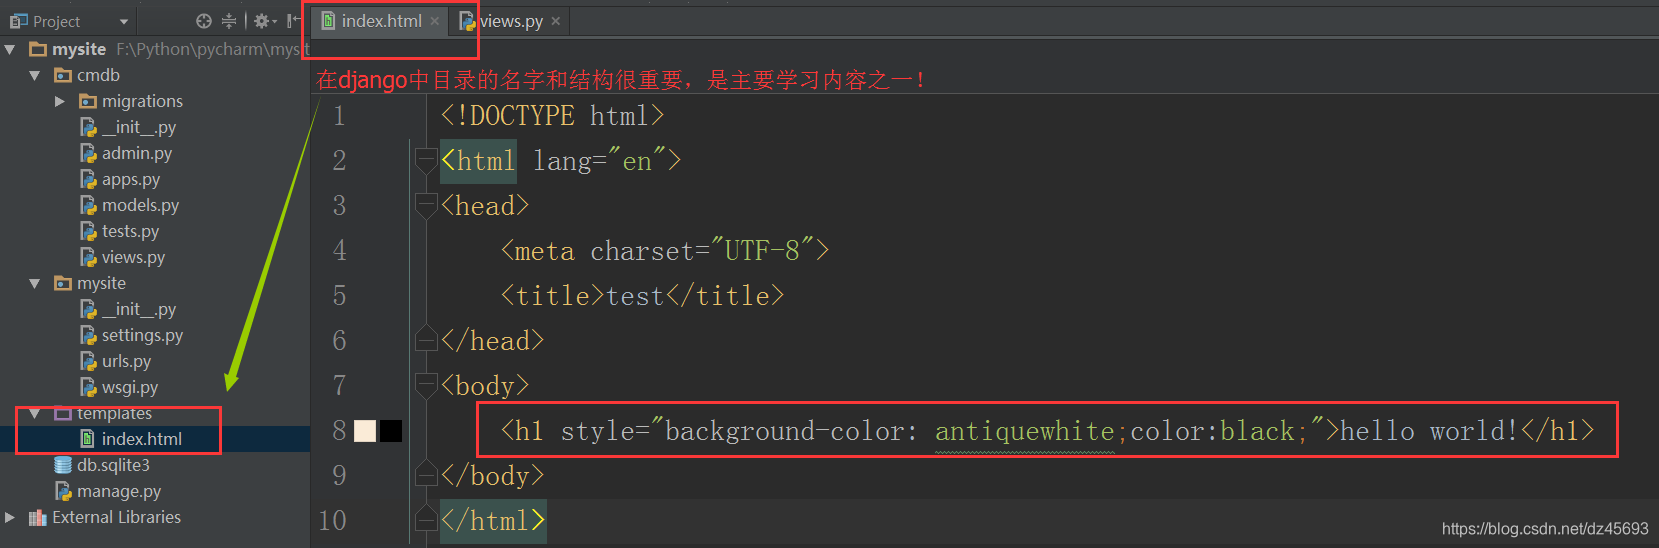Click the manage.py file icon
Viewport: 1659px width, 548px height.
(63, 491)
